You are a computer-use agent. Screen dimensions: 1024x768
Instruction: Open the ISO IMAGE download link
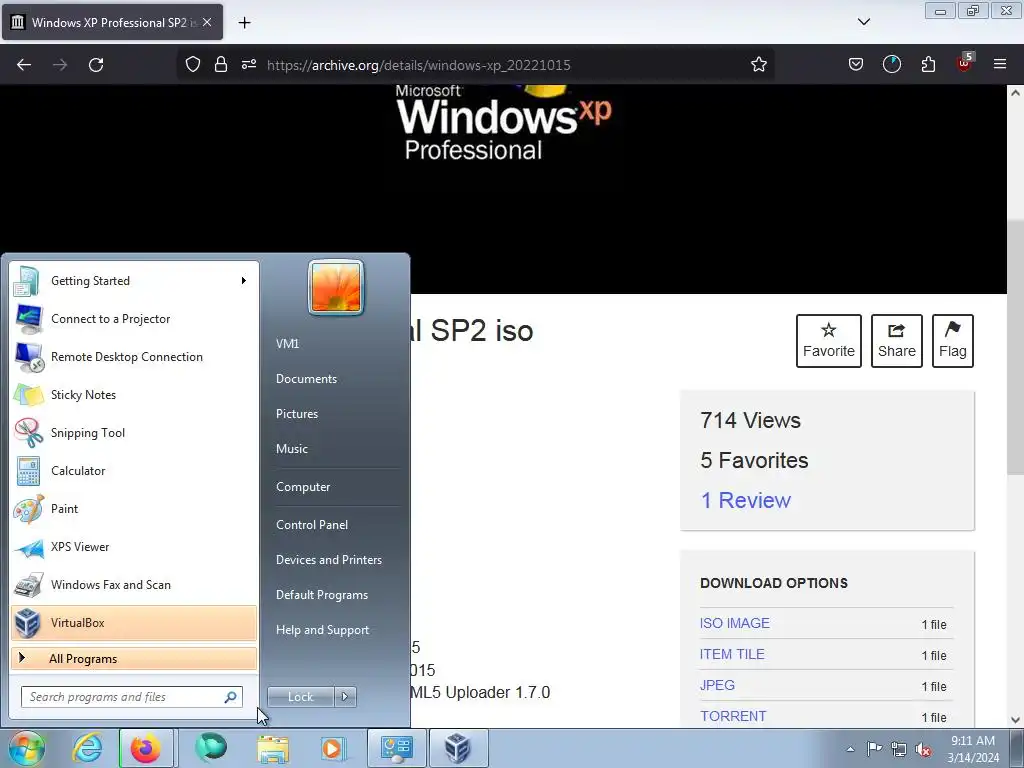coord(735,623)
